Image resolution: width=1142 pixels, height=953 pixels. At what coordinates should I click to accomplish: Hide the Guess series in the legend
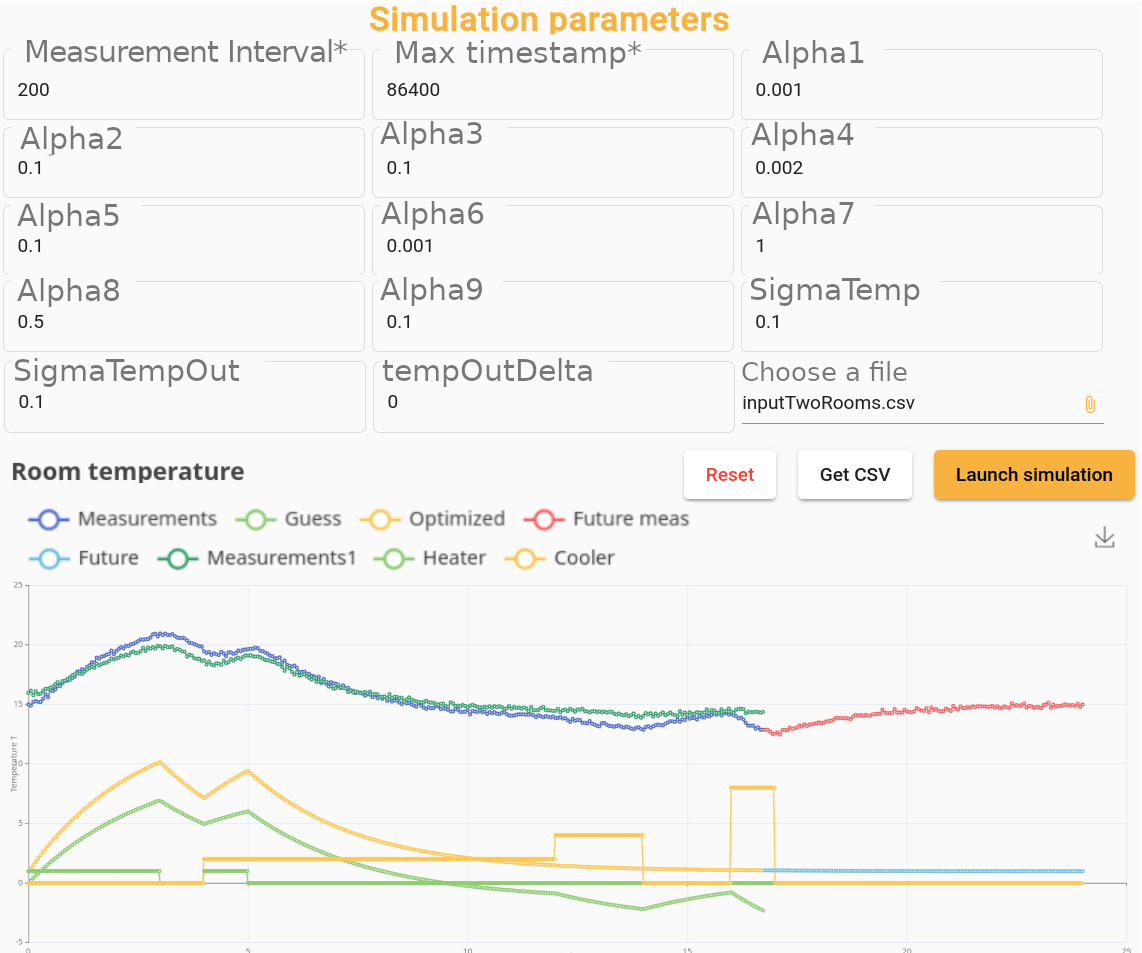[289, 519]
